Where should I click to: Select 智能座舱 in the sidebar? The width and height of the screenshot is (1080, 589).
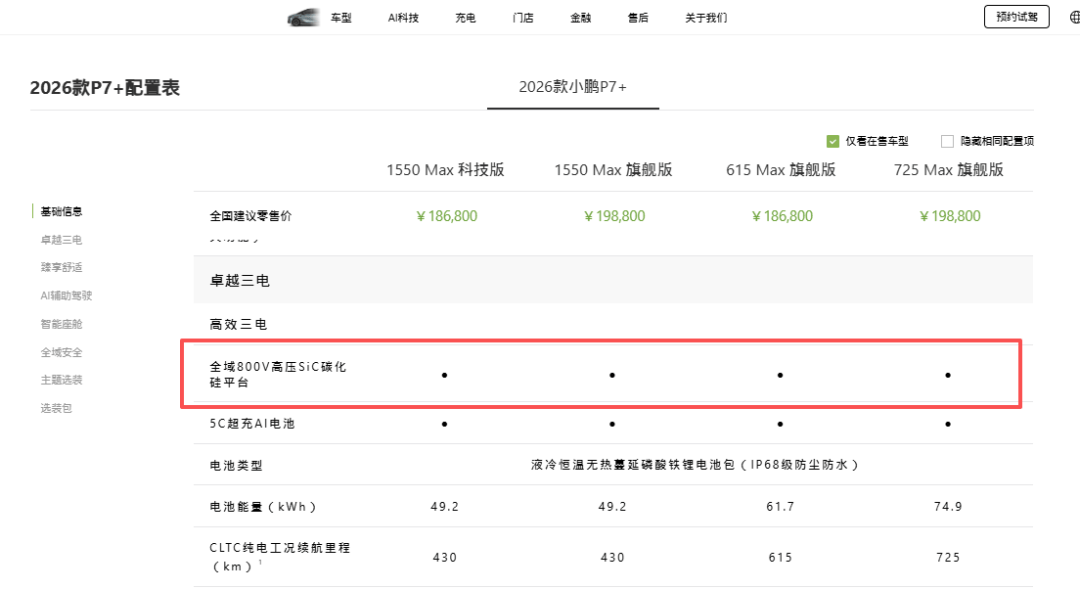[x=61, y=324]
